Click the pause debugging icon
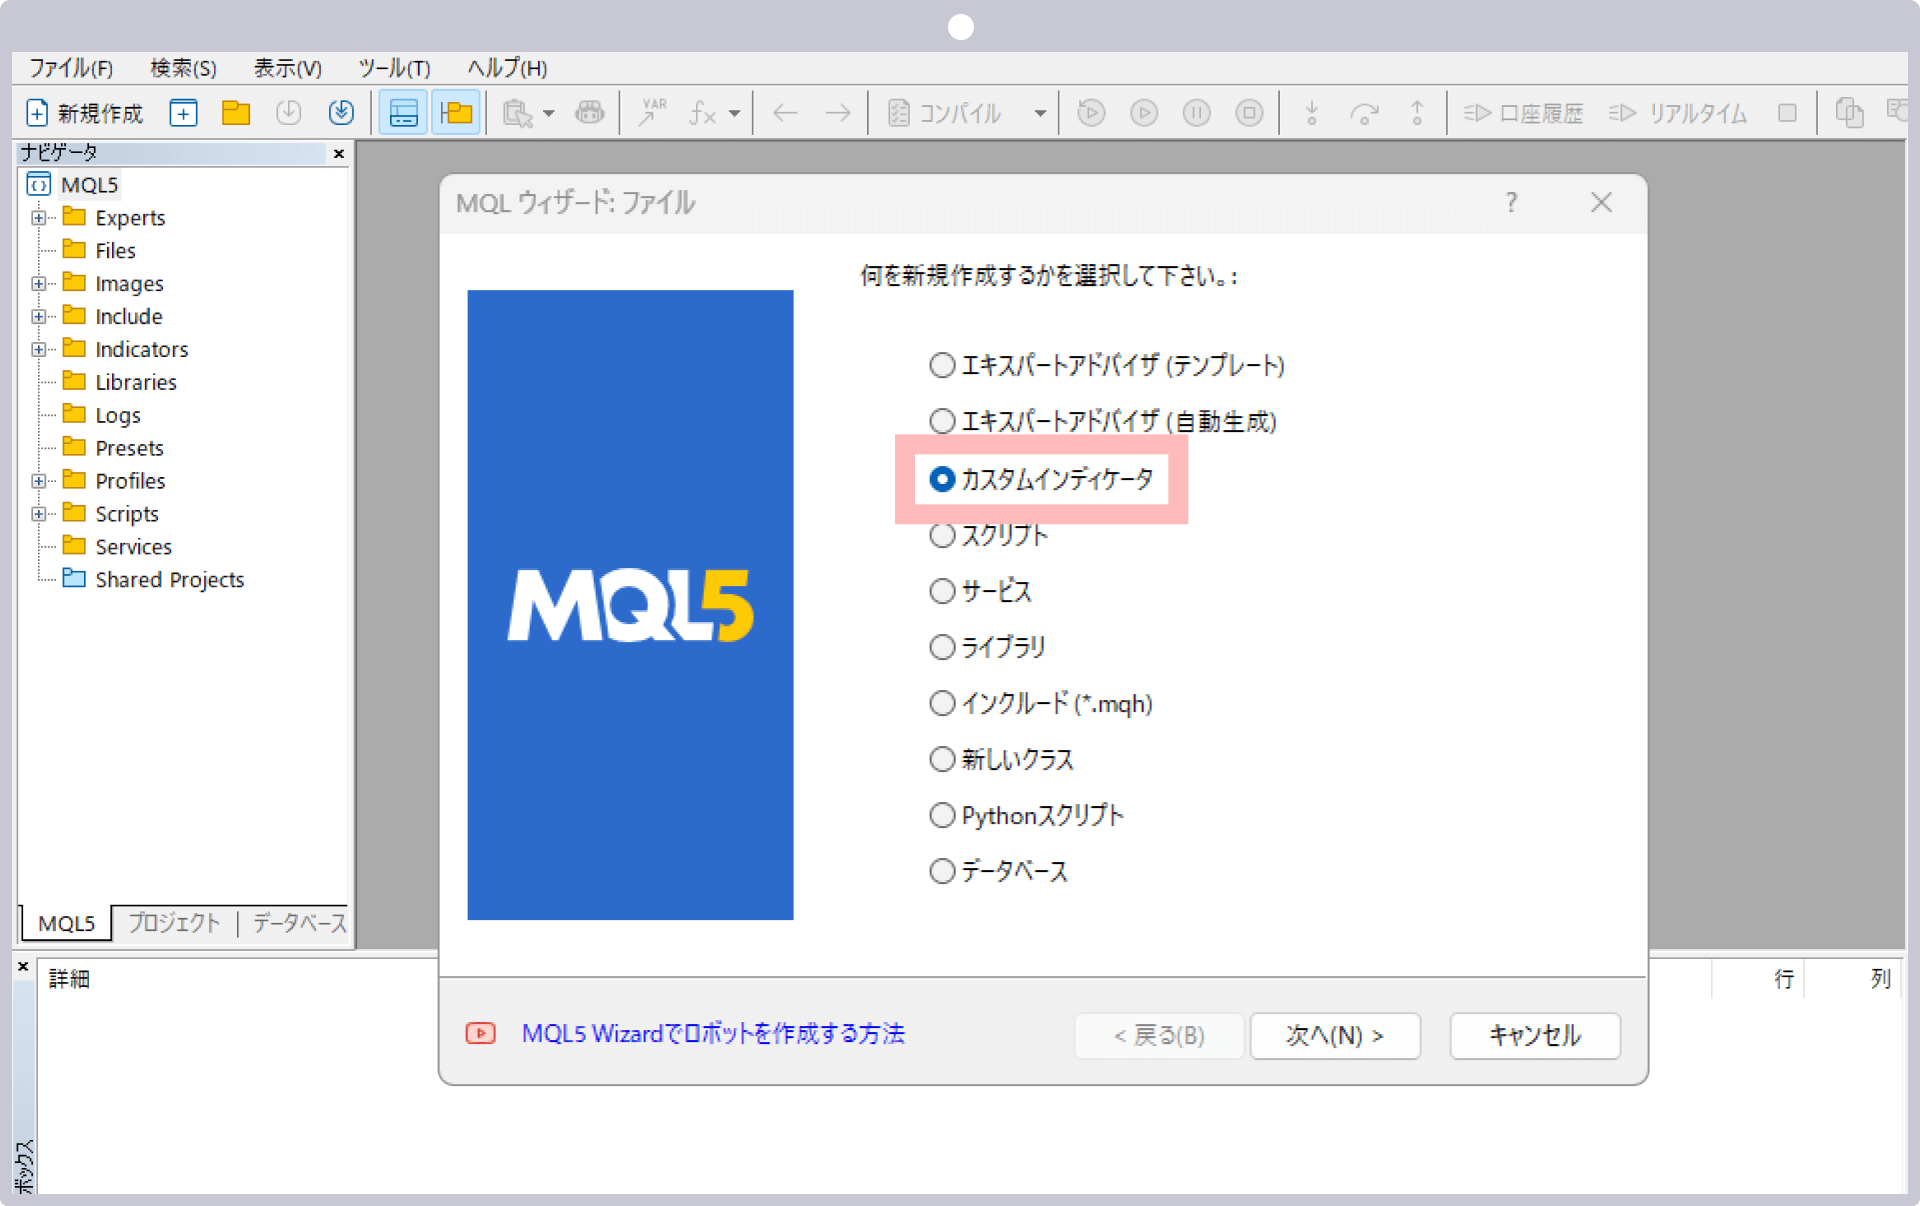Viewport: 1920px width, 1206px height. tap(1197, 113)
